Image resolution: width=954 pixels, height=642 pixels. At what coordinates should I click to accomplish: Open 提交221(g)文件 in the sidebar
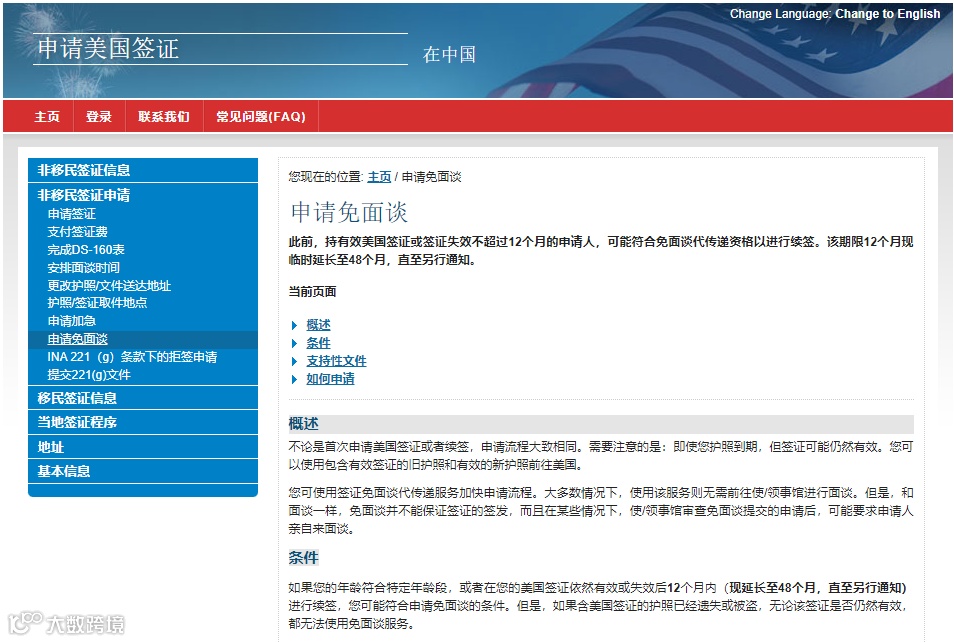point(89,374)
